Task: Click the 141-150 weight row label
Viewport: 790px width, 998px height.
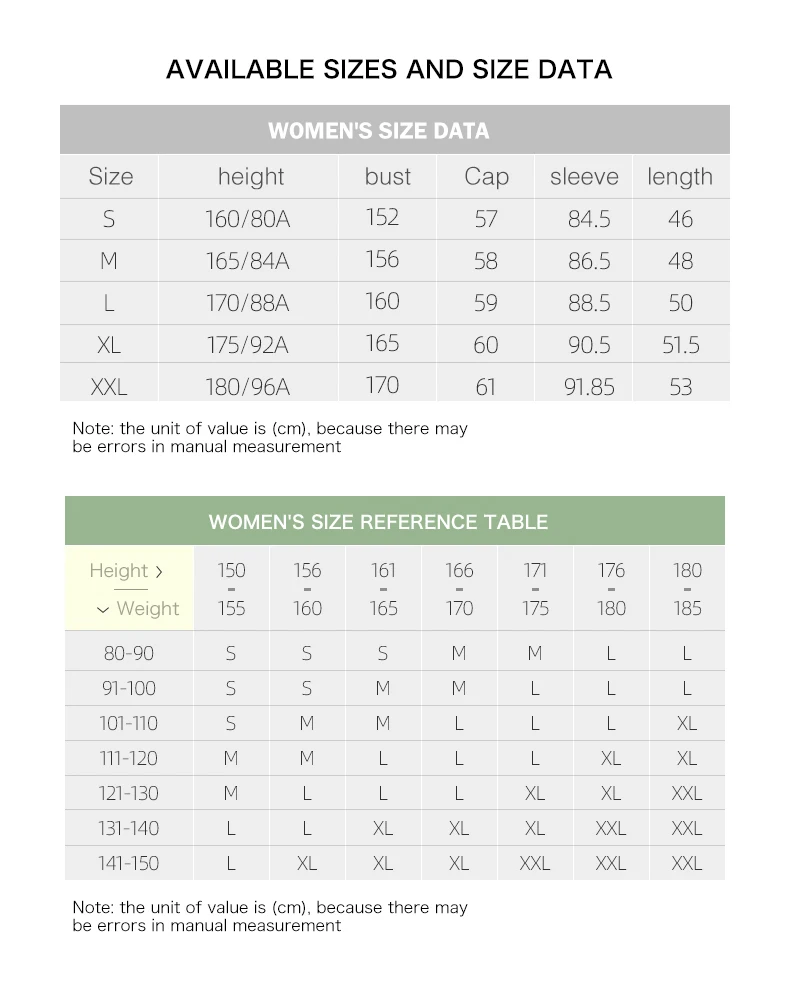Action: (x=129, y=863)
